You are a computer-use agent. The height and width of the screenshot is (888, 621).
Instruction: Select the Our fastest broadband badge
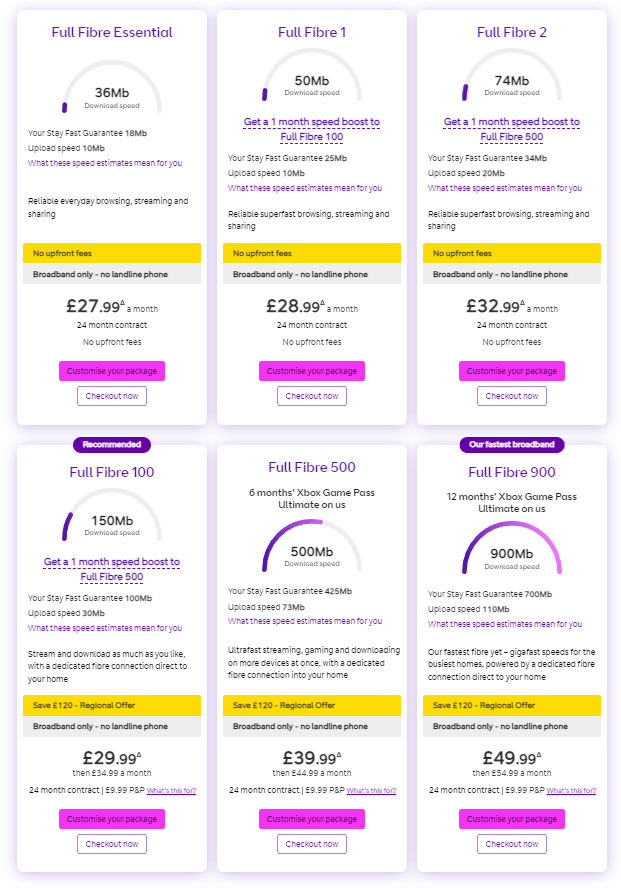[512, 445]
